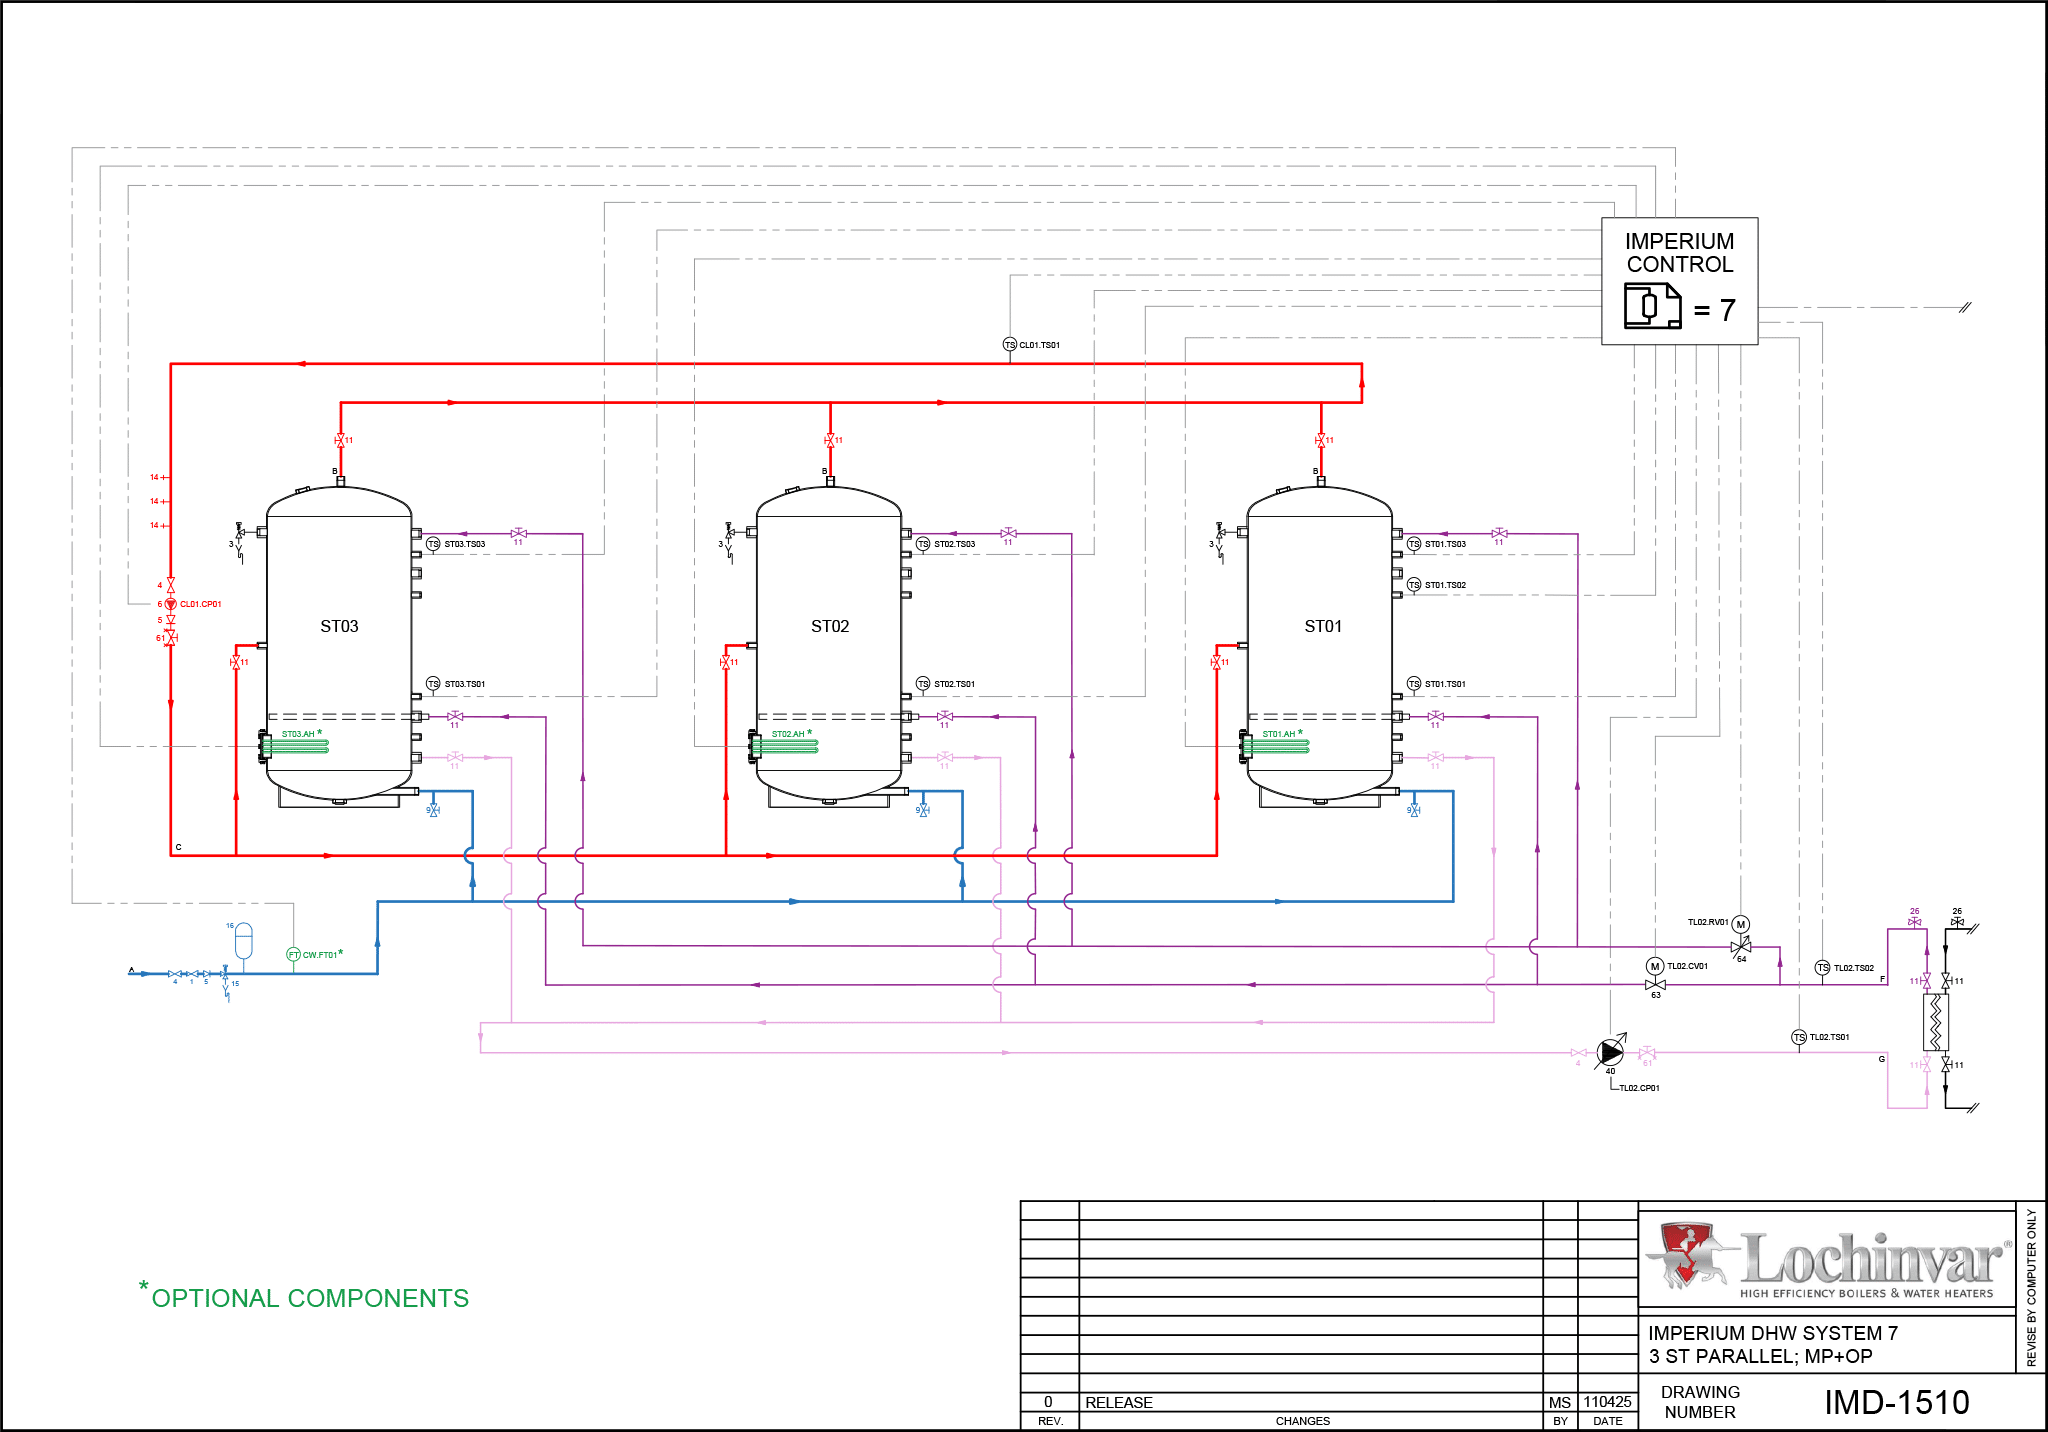
Task: Click the CL01.CP01 circulation pump symbol
Action: tap(171, 604)
